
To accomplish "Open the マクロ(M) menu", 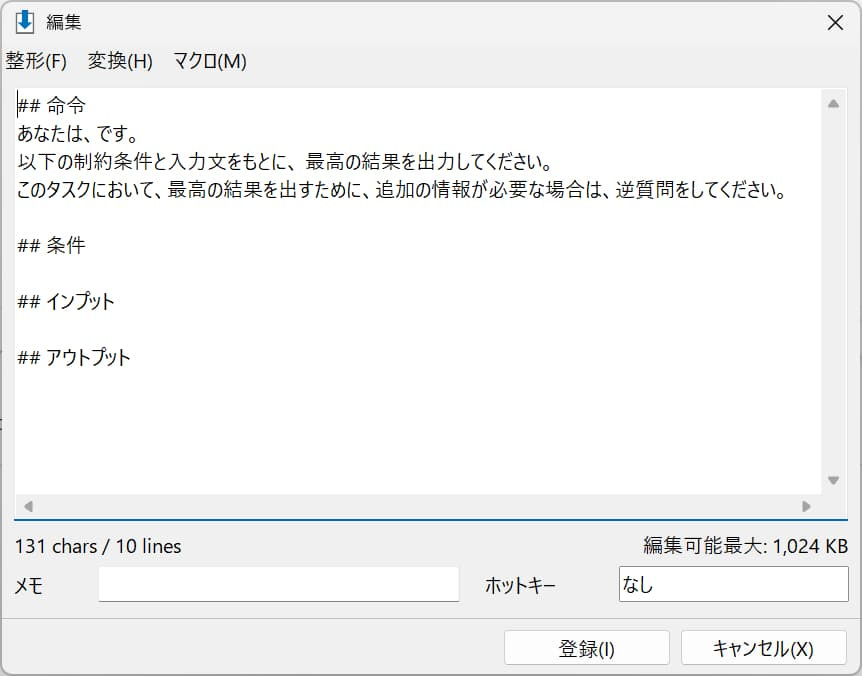I will click(x=209, y=60).
